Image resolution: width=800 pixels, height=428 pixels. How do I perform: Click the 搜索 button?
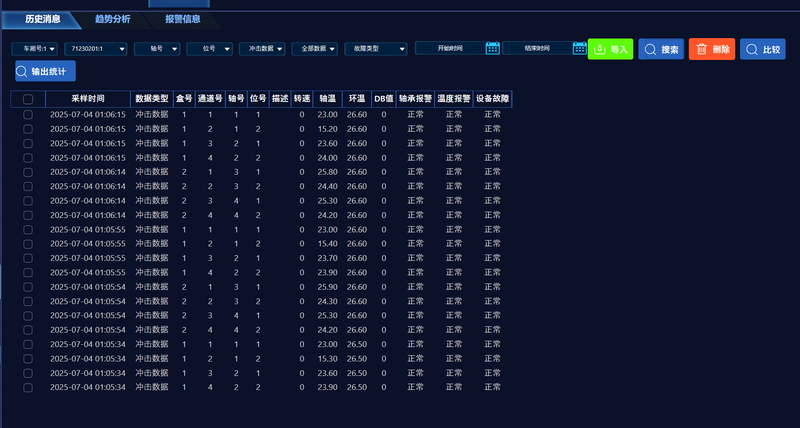[661, 49]
